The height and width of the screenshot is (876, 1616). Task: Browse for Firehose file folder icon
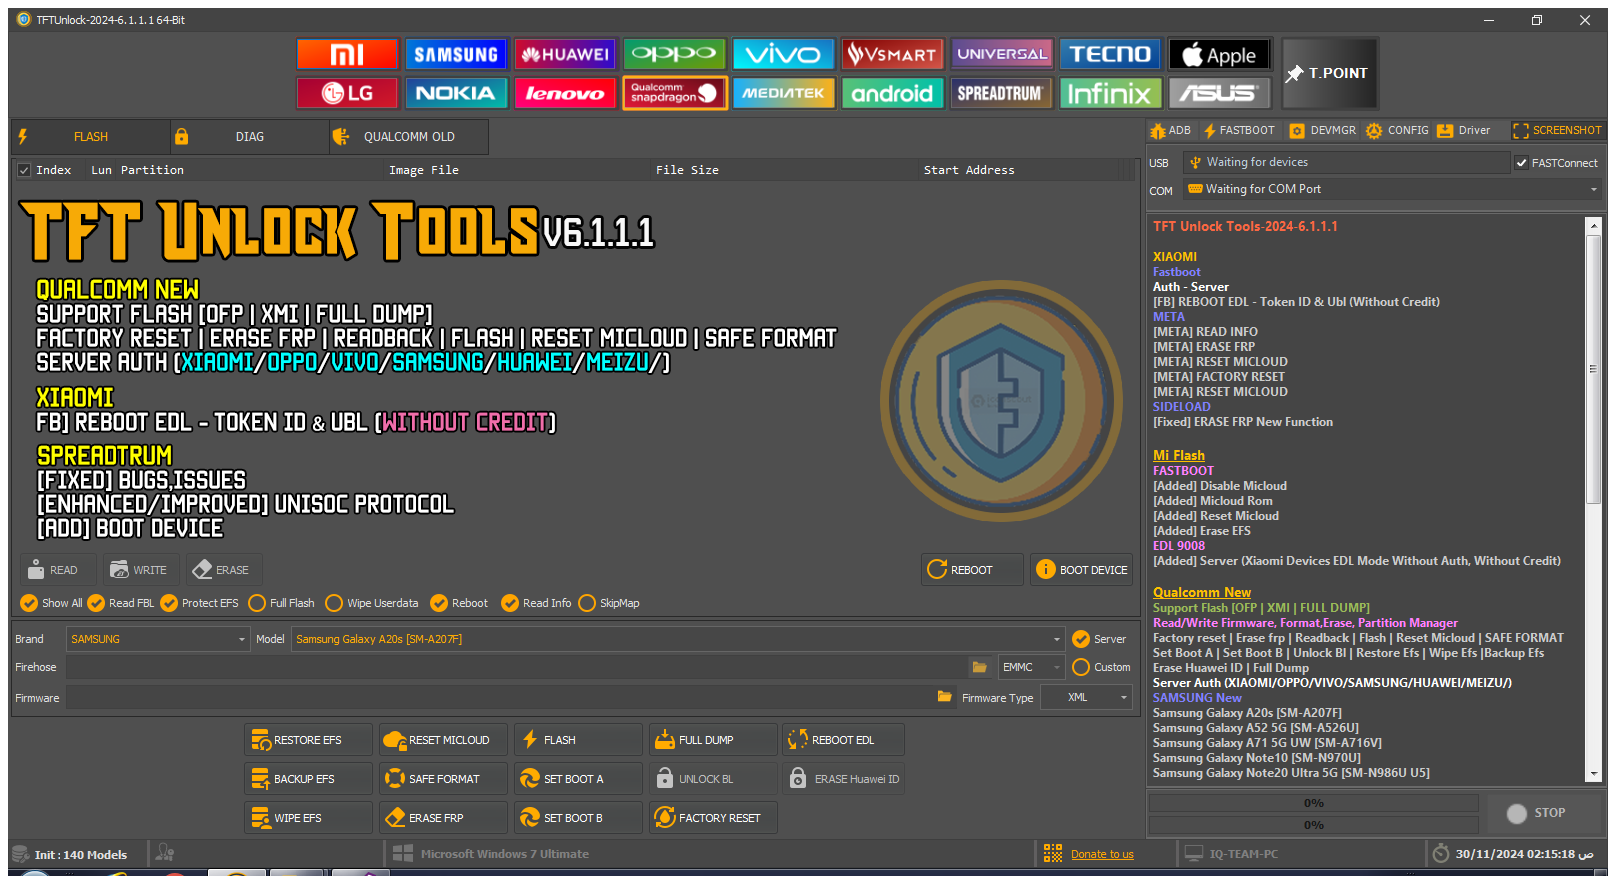979,667
